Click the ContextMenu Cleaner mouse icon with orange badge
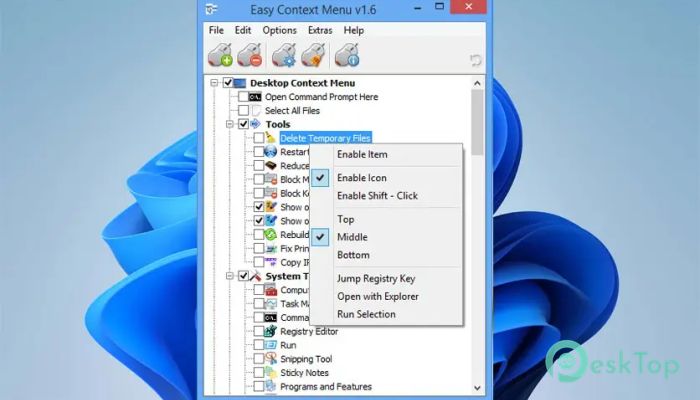 pos(313,55)
